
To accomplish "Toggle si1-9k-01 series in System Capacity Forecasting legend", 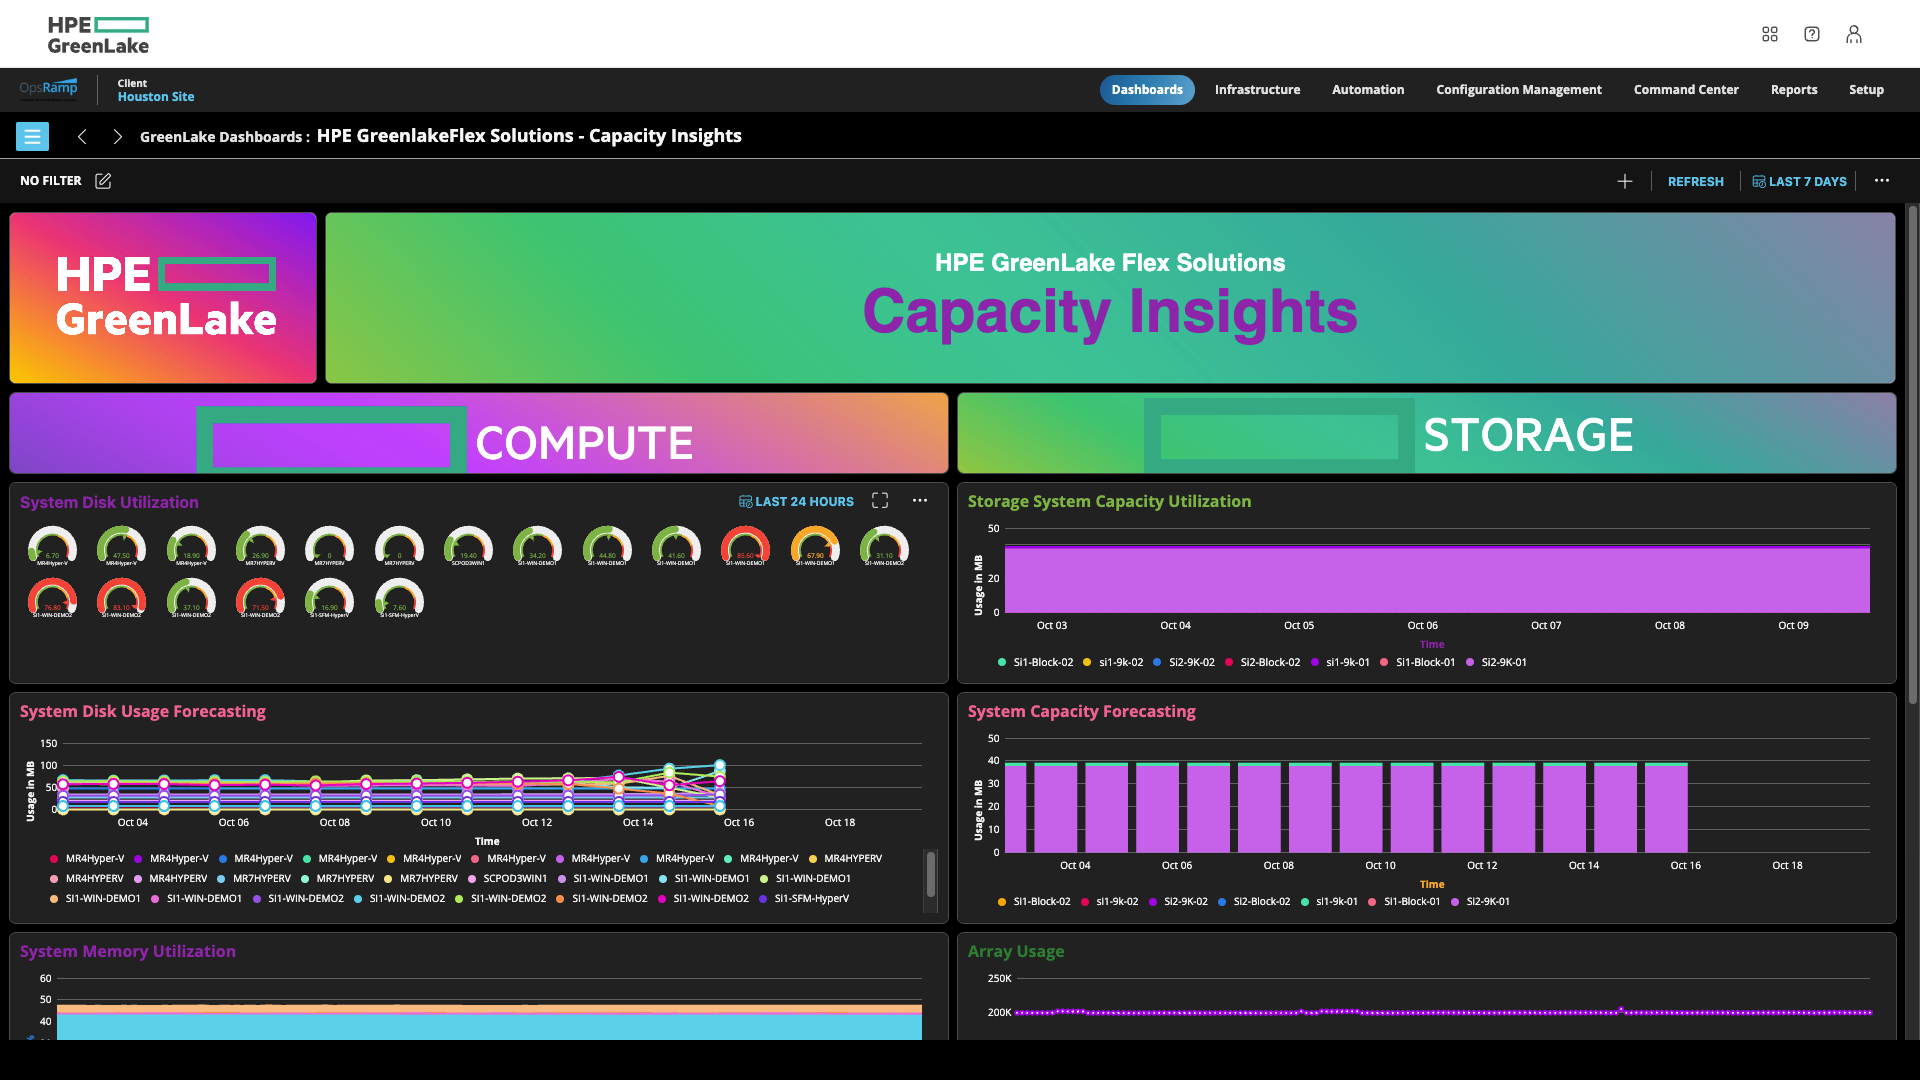I will tap(1329, 901).
